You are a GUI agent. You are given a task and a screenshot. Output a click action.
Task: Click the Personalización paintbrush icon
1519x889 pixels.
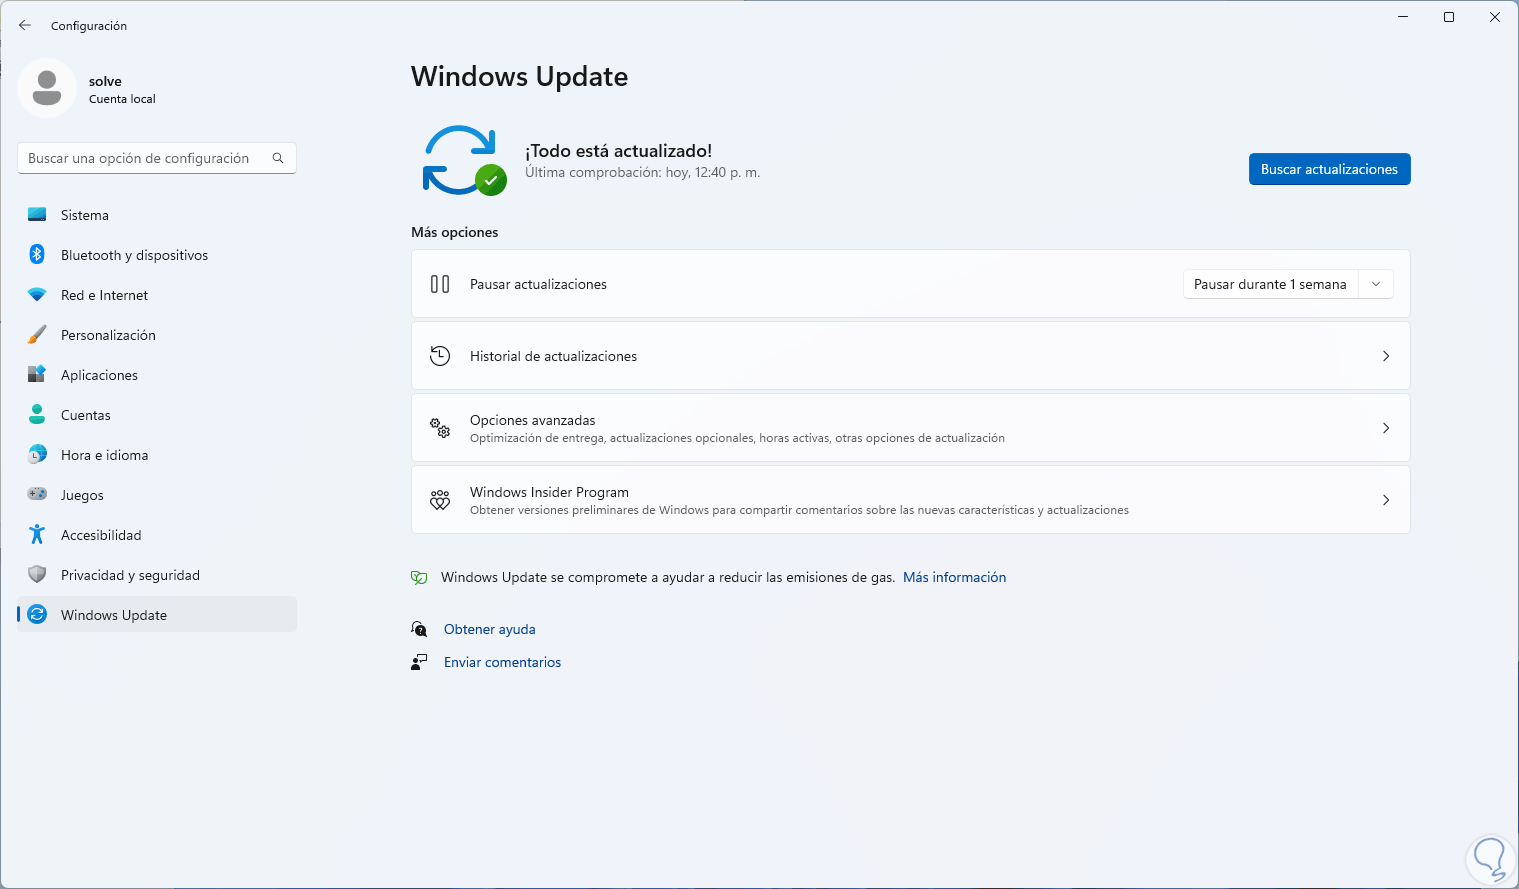[37, 335]
